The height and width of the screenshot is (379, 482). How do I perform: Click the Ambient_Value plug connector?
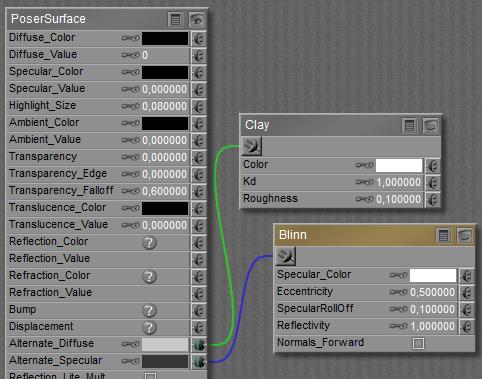click(199, 140)
